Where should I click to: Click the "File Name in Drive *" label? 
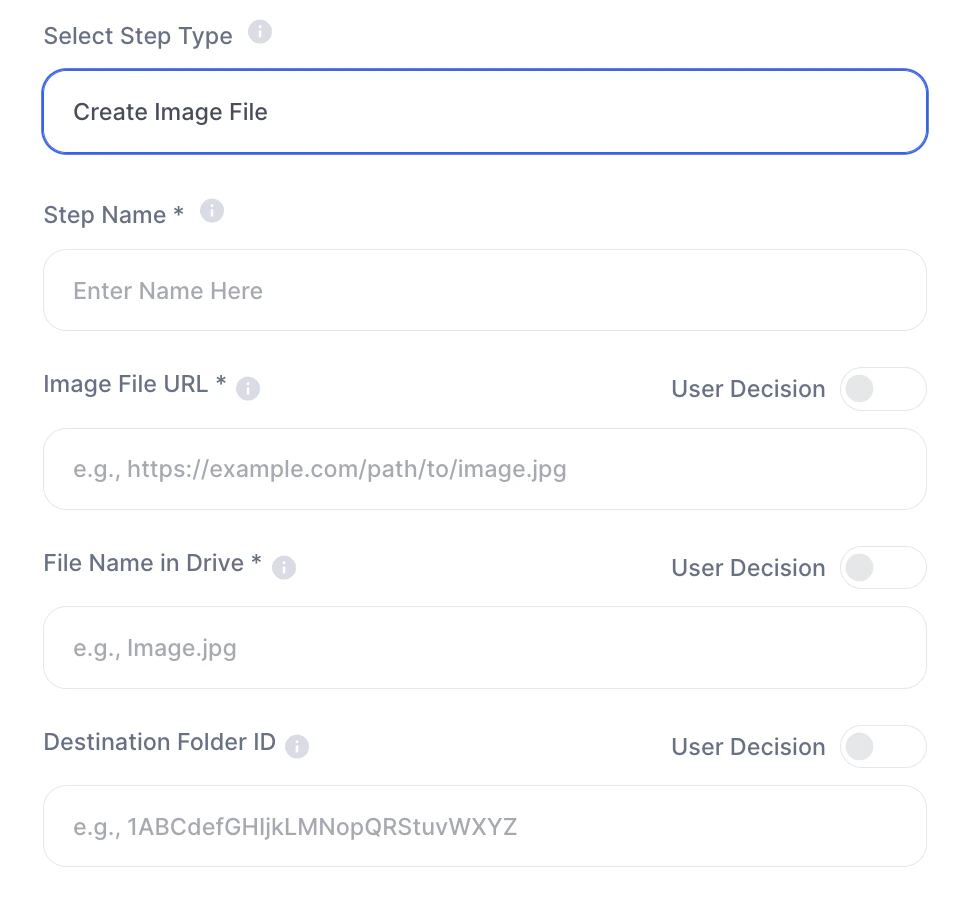[153, 563]
